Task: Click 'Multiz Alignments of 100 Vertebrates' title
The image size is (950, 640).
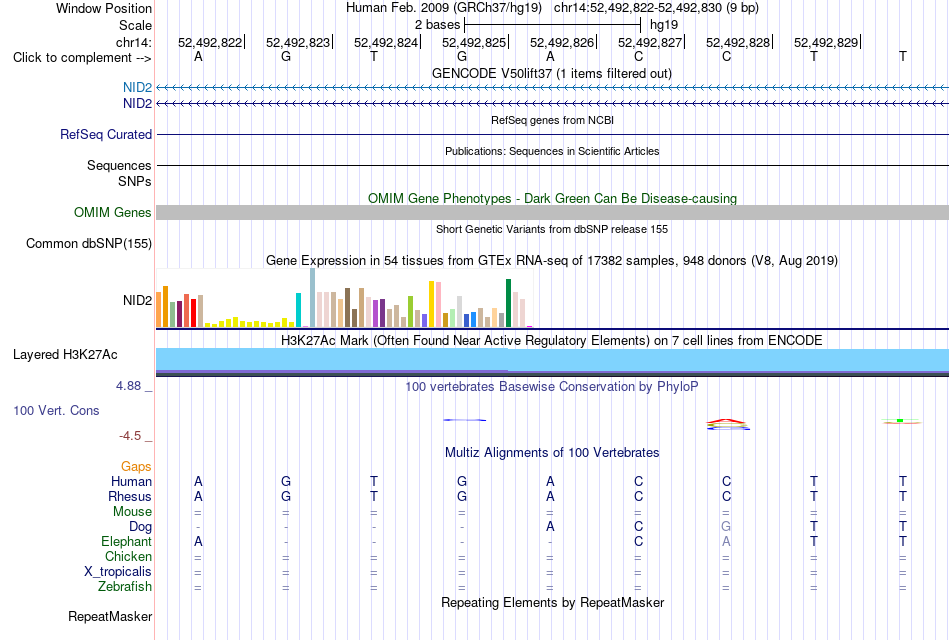Action: [552, 453]
